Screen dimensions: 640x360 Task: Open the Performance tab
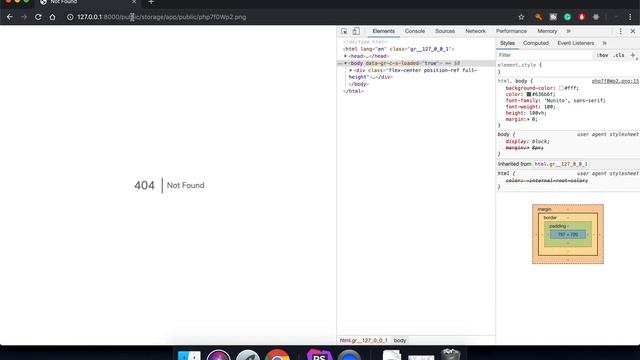click(511, 31)
